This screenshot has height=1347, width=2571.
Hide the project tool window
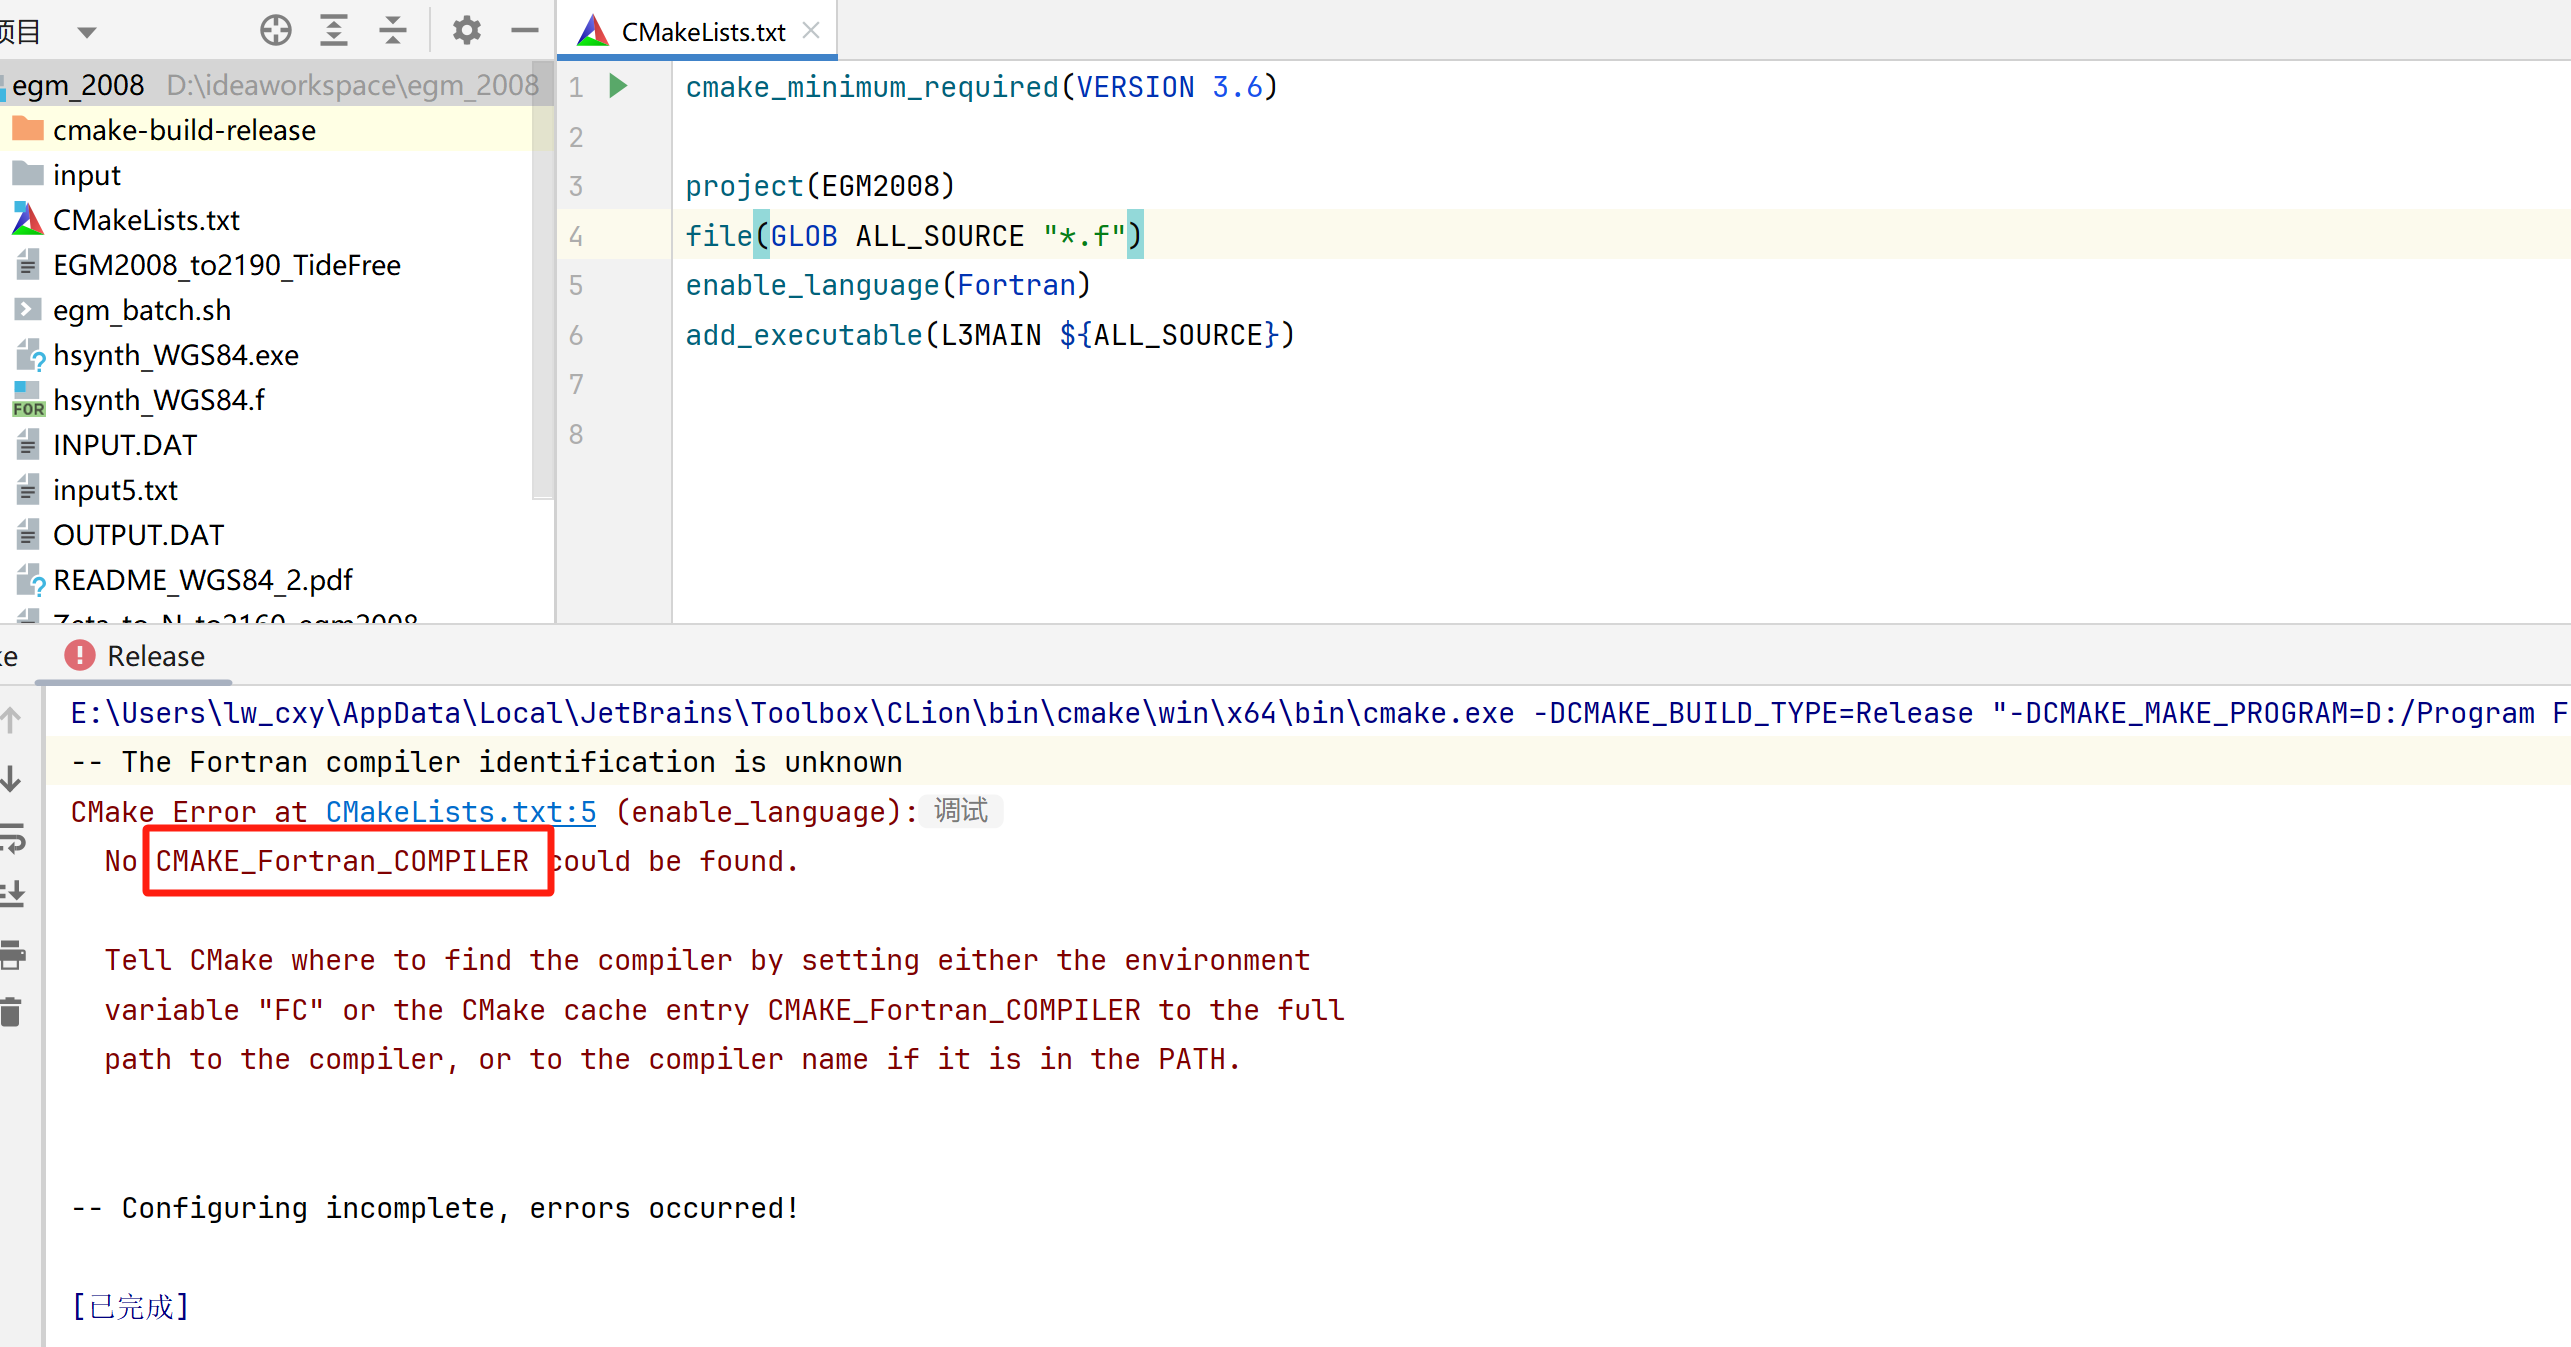pyautogui.click(x=524, y=31)
